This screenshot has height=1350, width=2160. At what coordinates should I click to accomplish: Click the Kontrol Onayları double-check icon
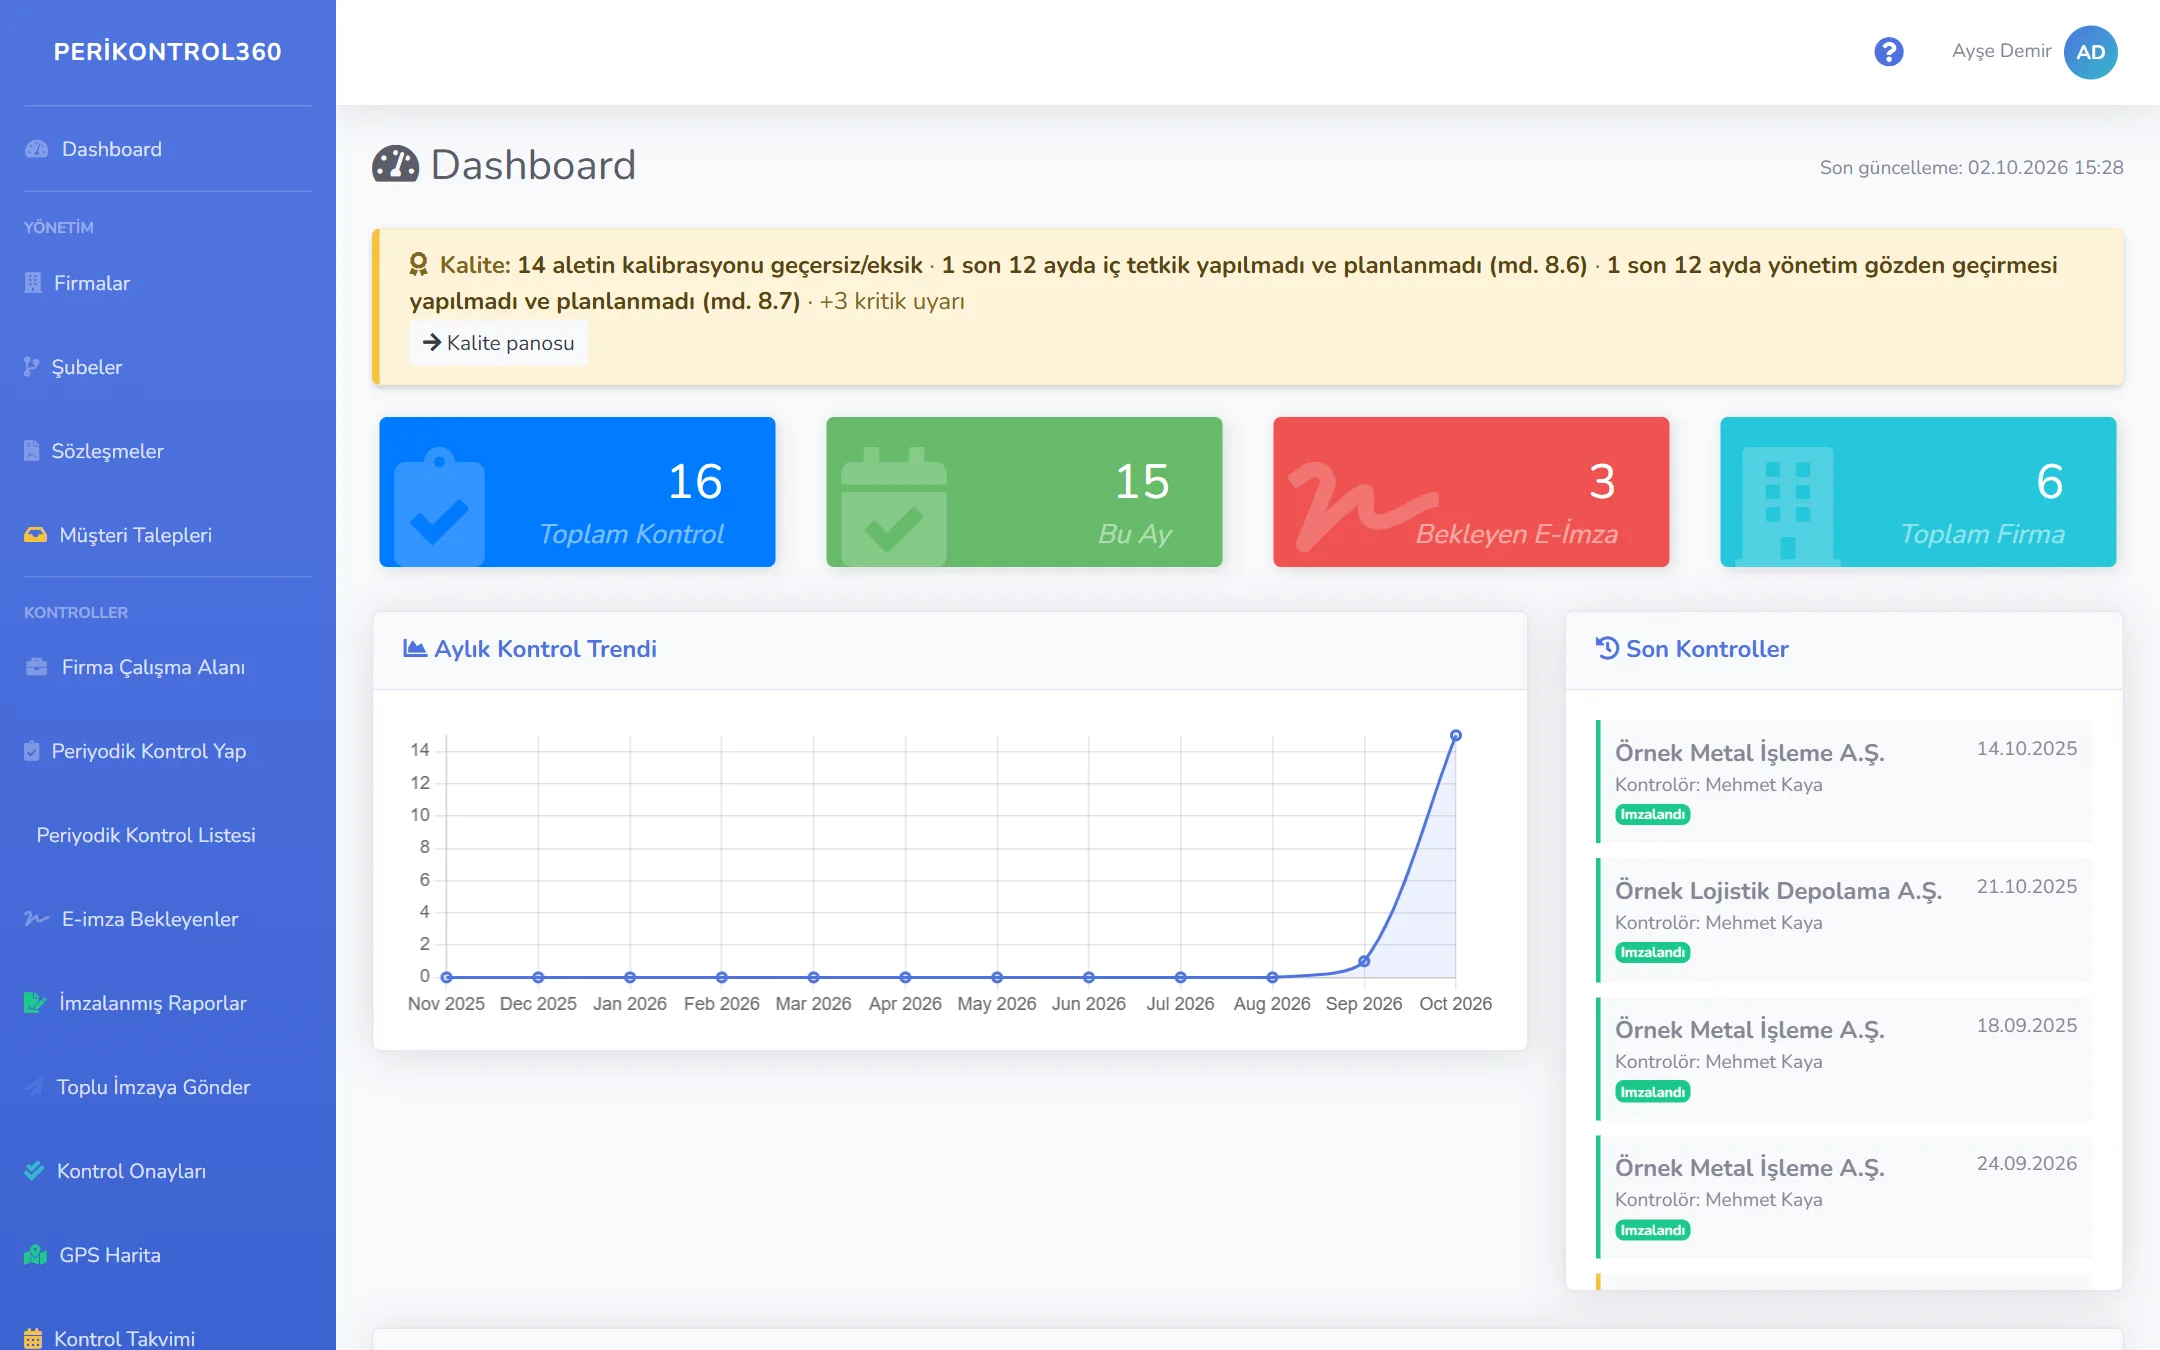pyautogui.click(x=35, y=1171)
